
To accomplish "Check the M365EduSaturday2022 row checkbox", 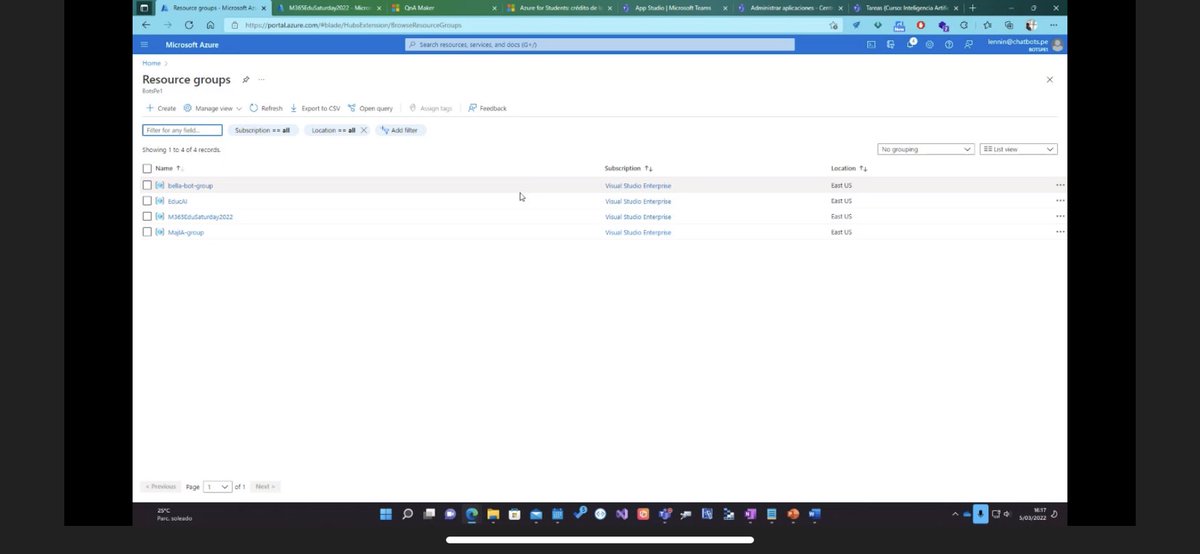I will pyautogui.click(x=147, y=216).
